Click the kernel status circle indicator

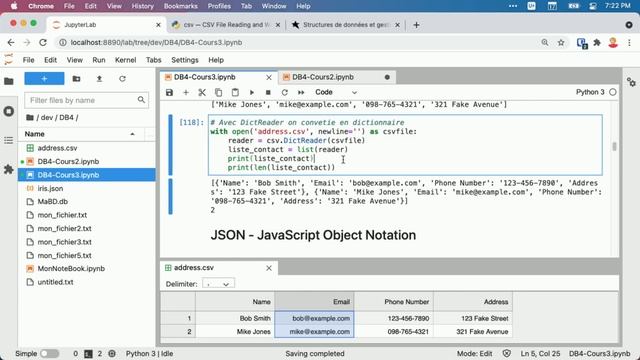point(613,92)
